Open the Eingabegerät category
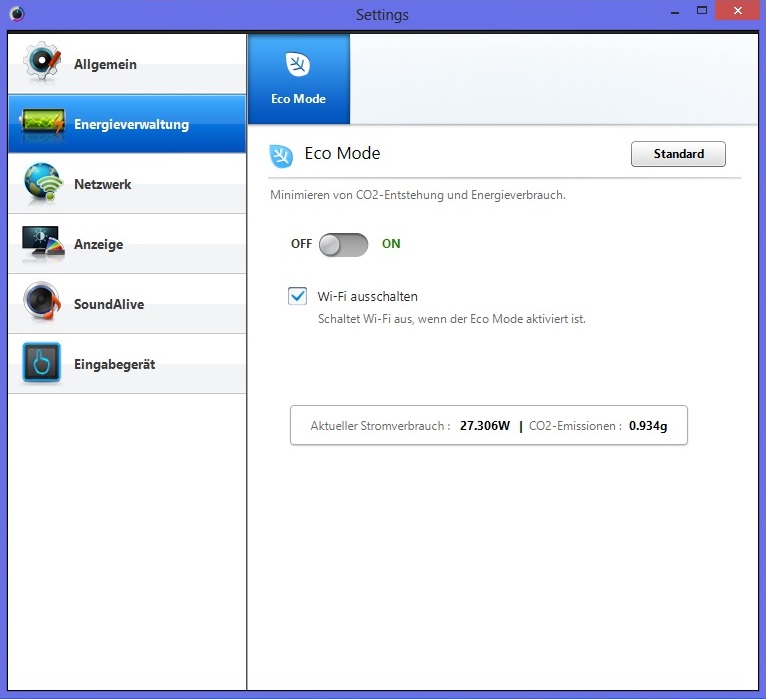 tap(127, 364)
